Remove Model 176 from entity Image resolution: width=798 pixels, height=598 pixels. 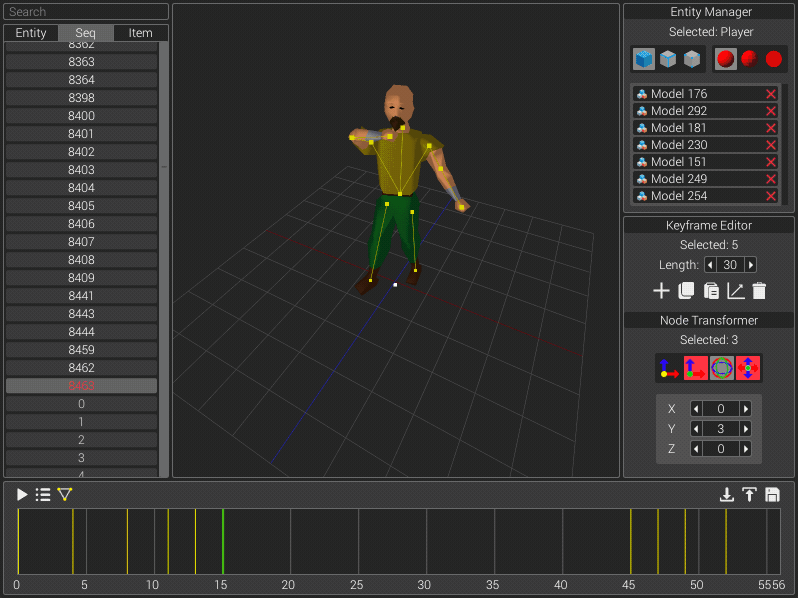tap(771, 94)
